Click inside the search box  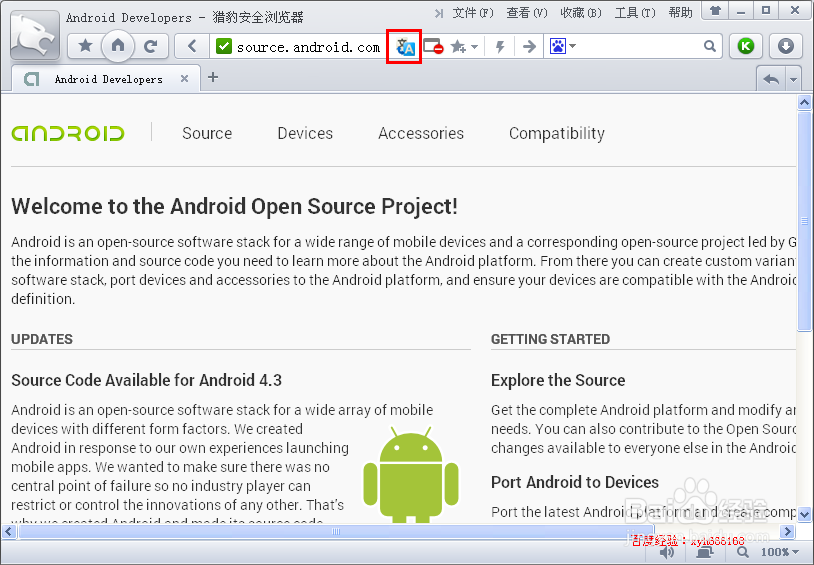(639, 46)
